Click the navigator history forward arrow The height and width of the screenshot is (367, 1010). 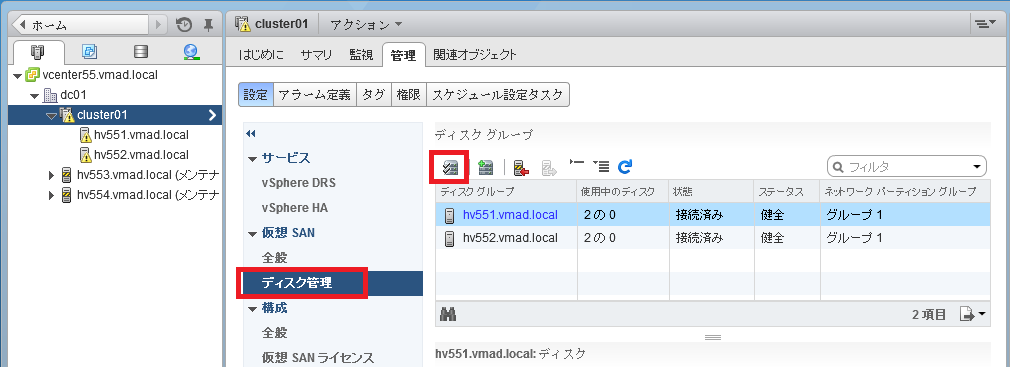[158, 24]
